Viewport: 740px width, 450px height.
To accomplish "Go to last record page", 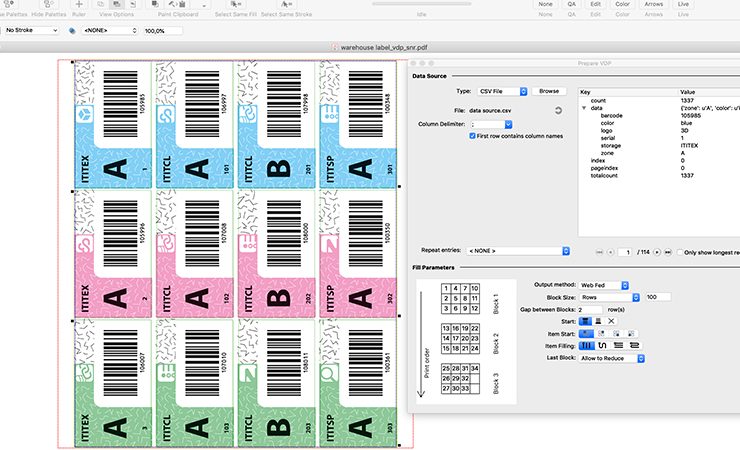I will pyautogui.click(x=668, y=252).
